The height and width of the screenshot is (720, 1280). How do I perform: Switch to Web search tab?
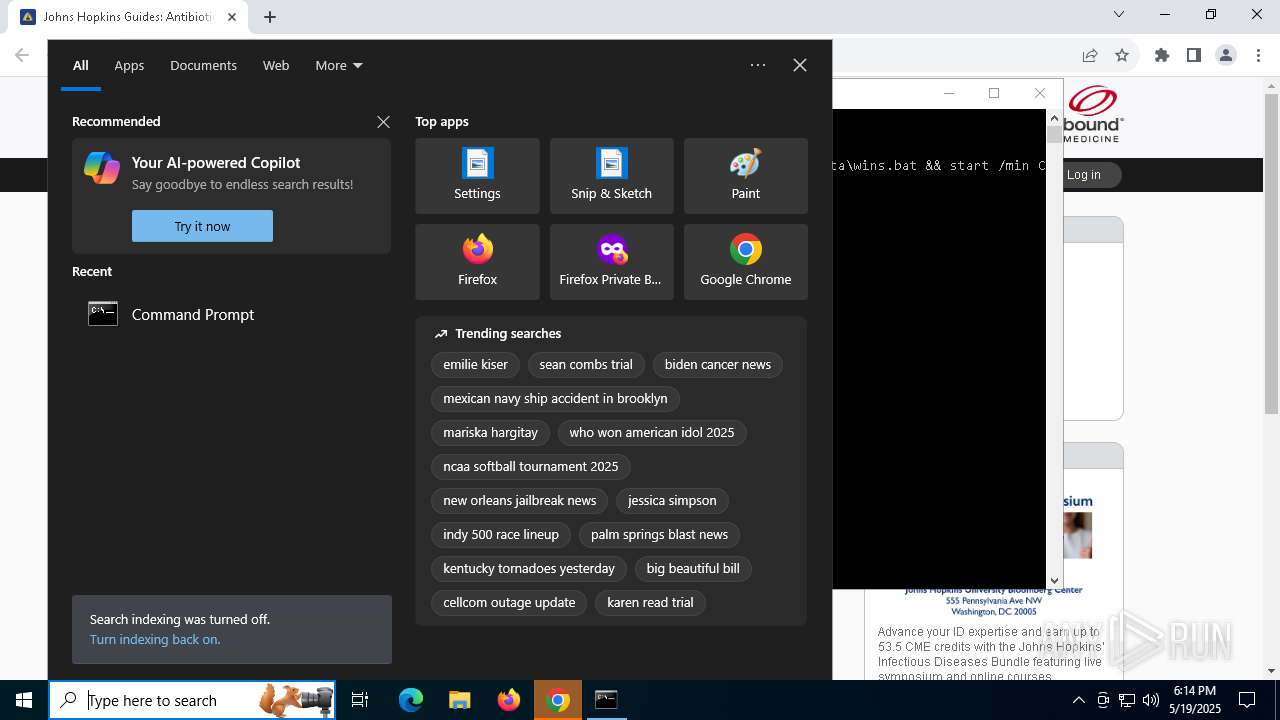276,65
